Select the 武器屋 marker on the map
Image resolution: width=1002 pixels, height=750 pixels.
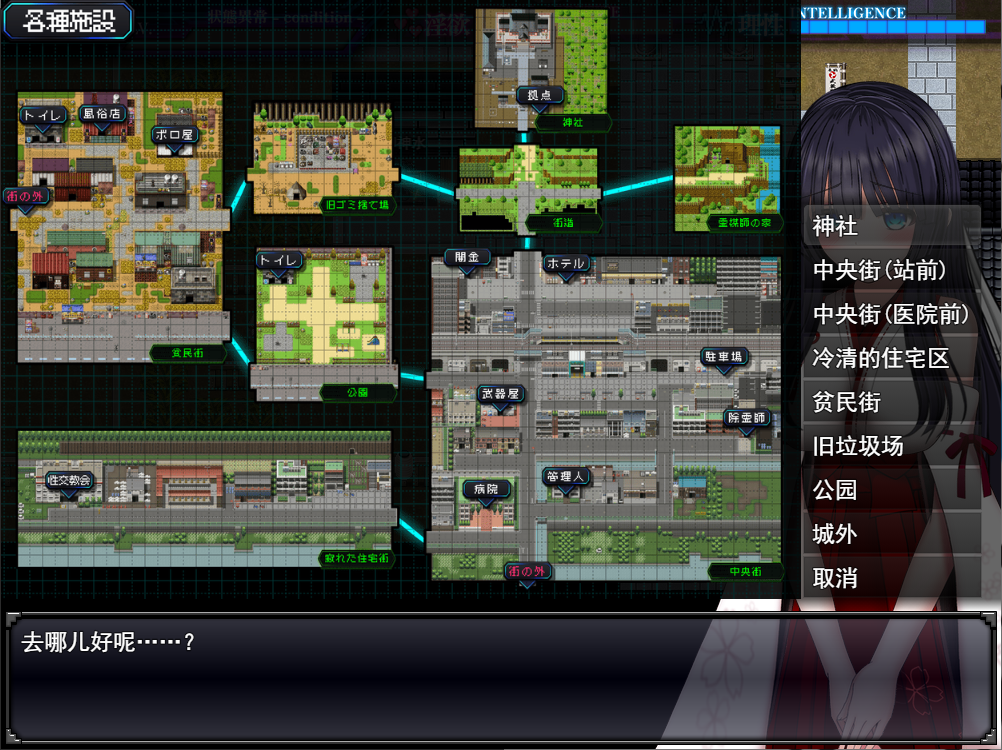pyautogui.click(x=500, y=394)
